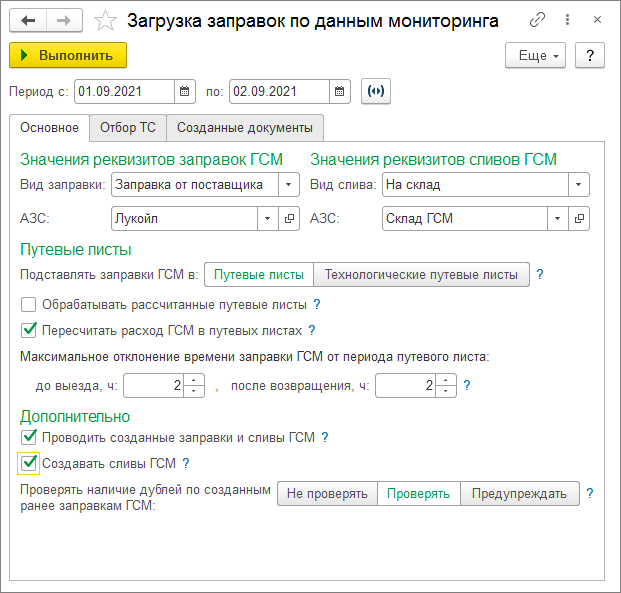The width and height of the screenshot is (621, 593).
Task: Uncheck Пересчитать расход ГСМ в путевых листах
Action: 28,330
